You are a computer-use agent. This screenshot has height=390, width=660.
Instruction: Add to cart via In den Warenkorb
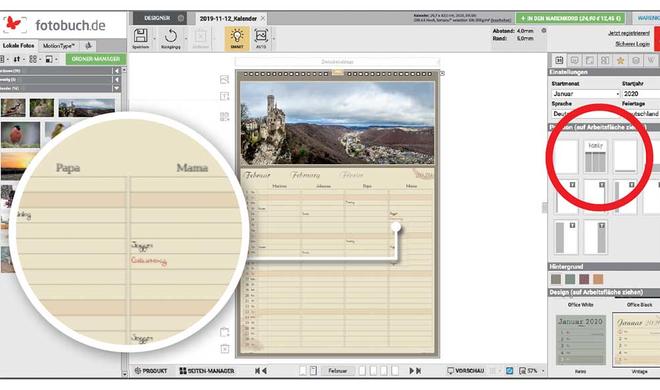(570, 19)
